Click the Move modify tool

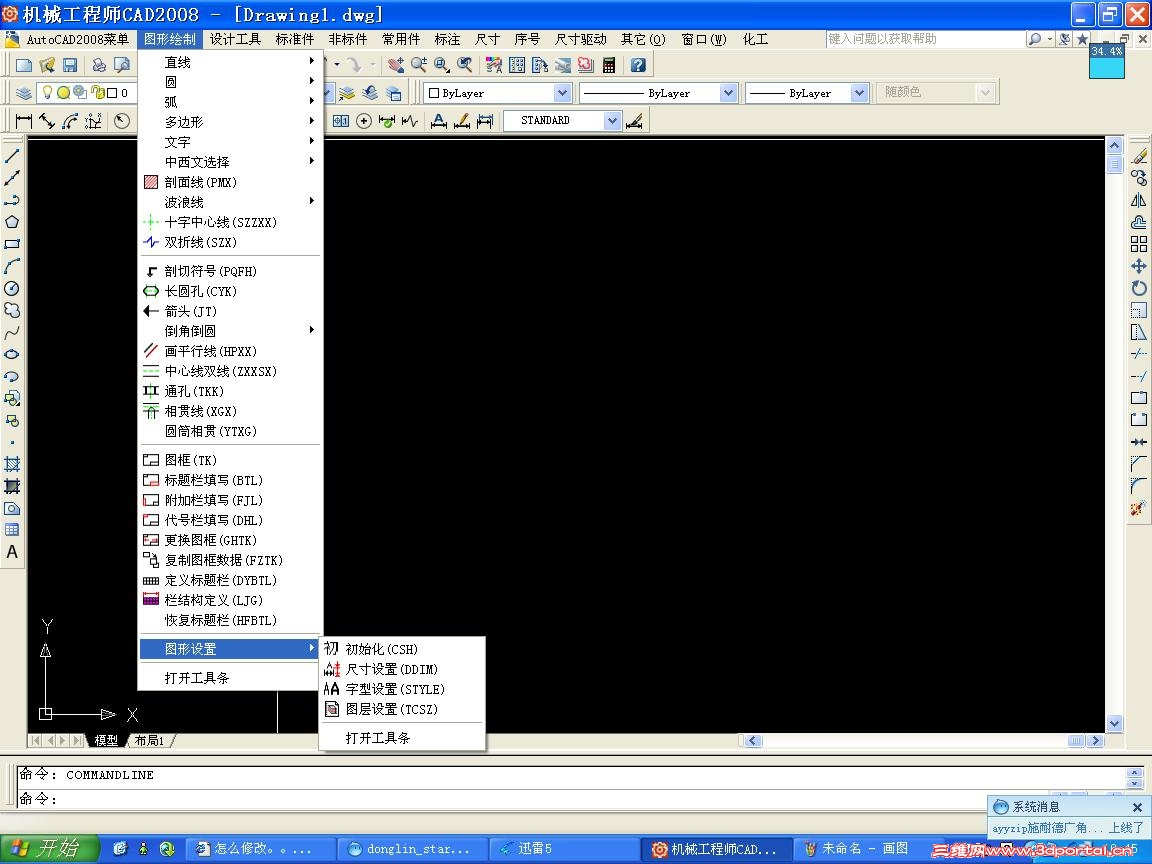click(1138, 266)
